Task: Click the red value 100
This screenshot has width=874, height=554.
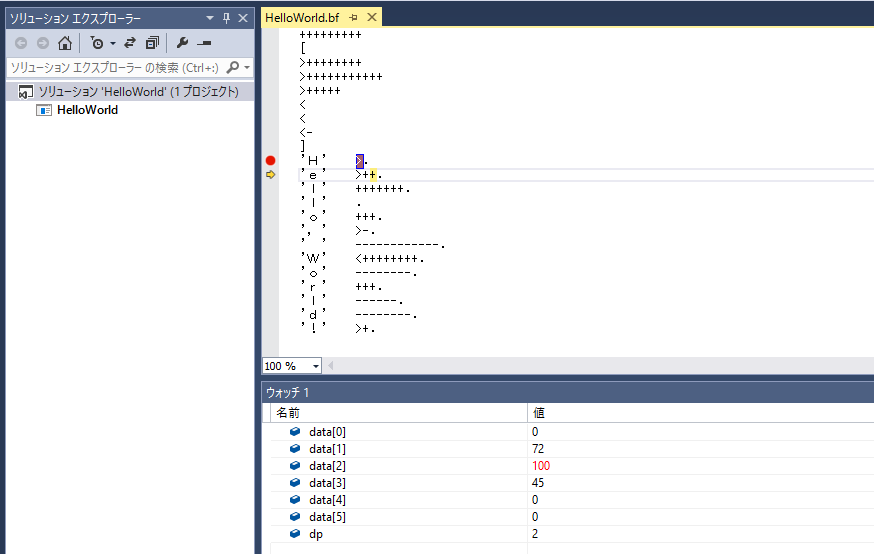Action: point(541,466)
